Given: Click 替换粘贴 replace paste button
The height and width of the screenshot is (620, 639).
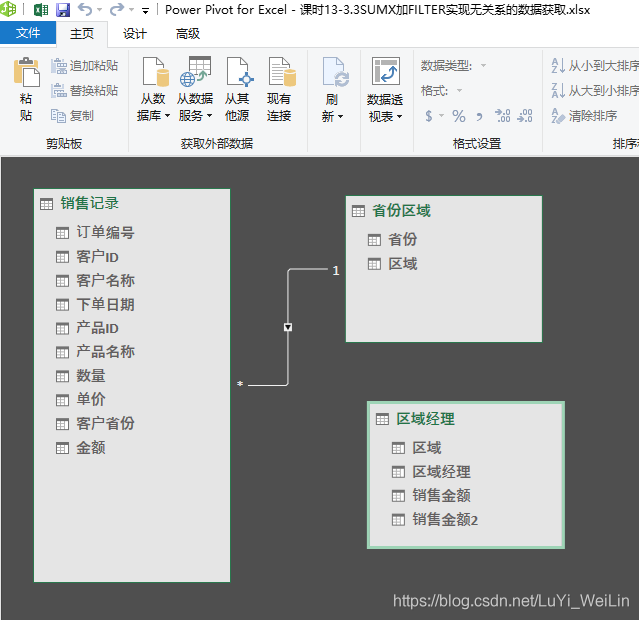Looking at the screenshot, I should (x=85, y=90).
